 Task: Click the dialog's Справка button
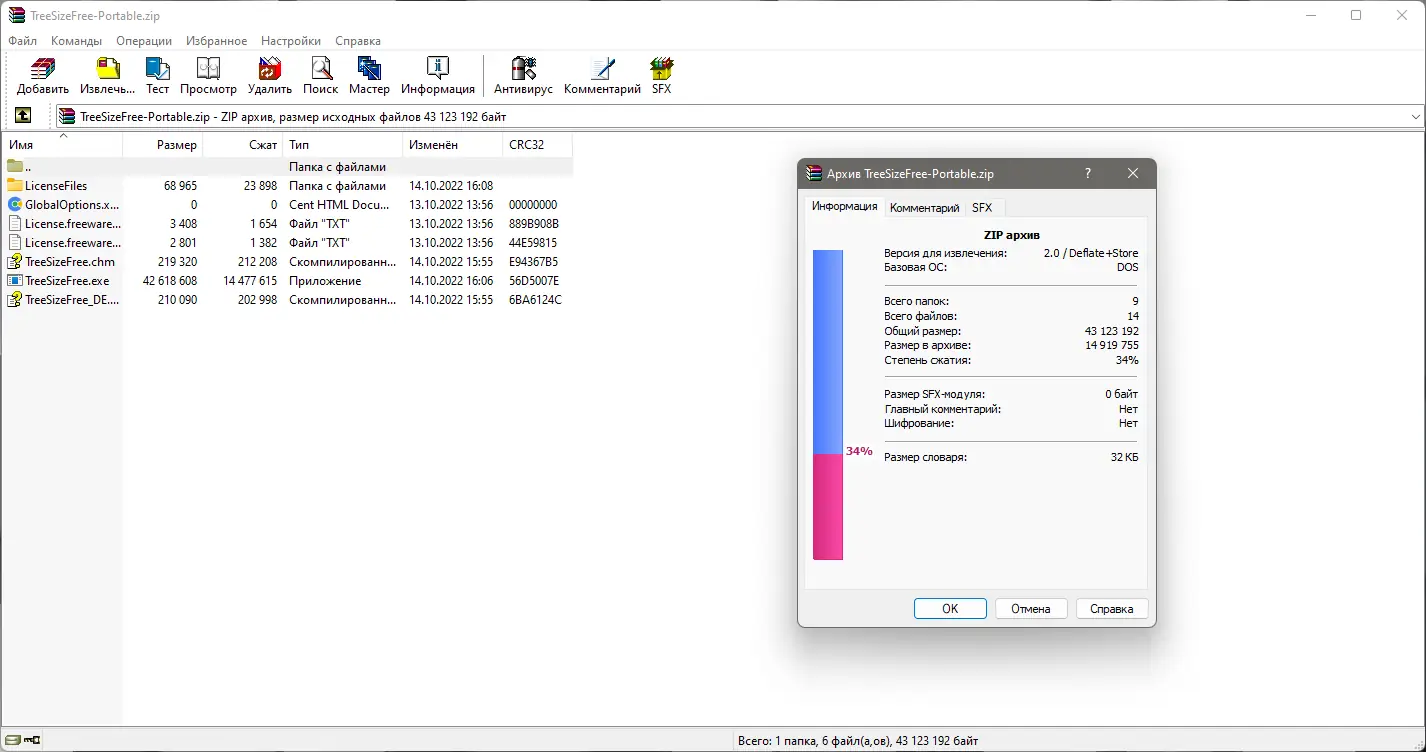[1111, 608]
